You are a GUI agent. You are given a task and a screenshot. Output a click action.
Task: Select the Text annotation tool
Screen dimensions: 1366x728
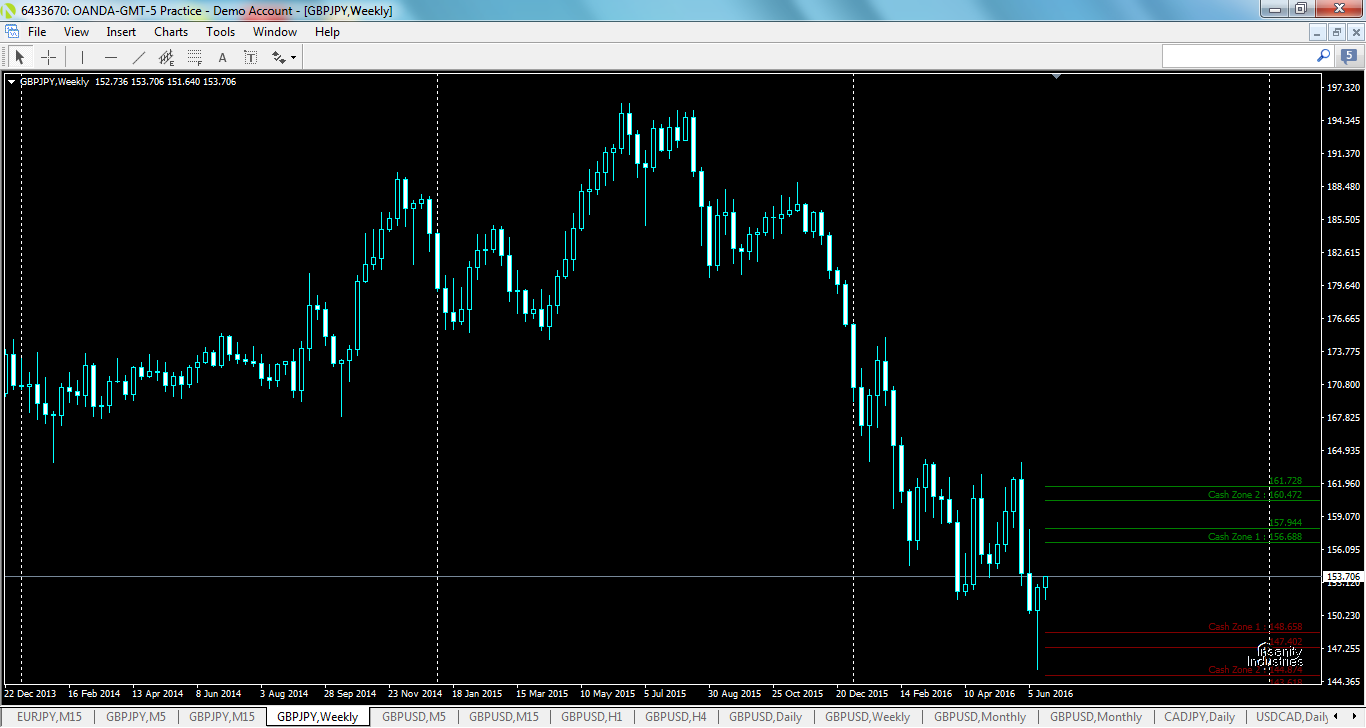tap(222, 56)
